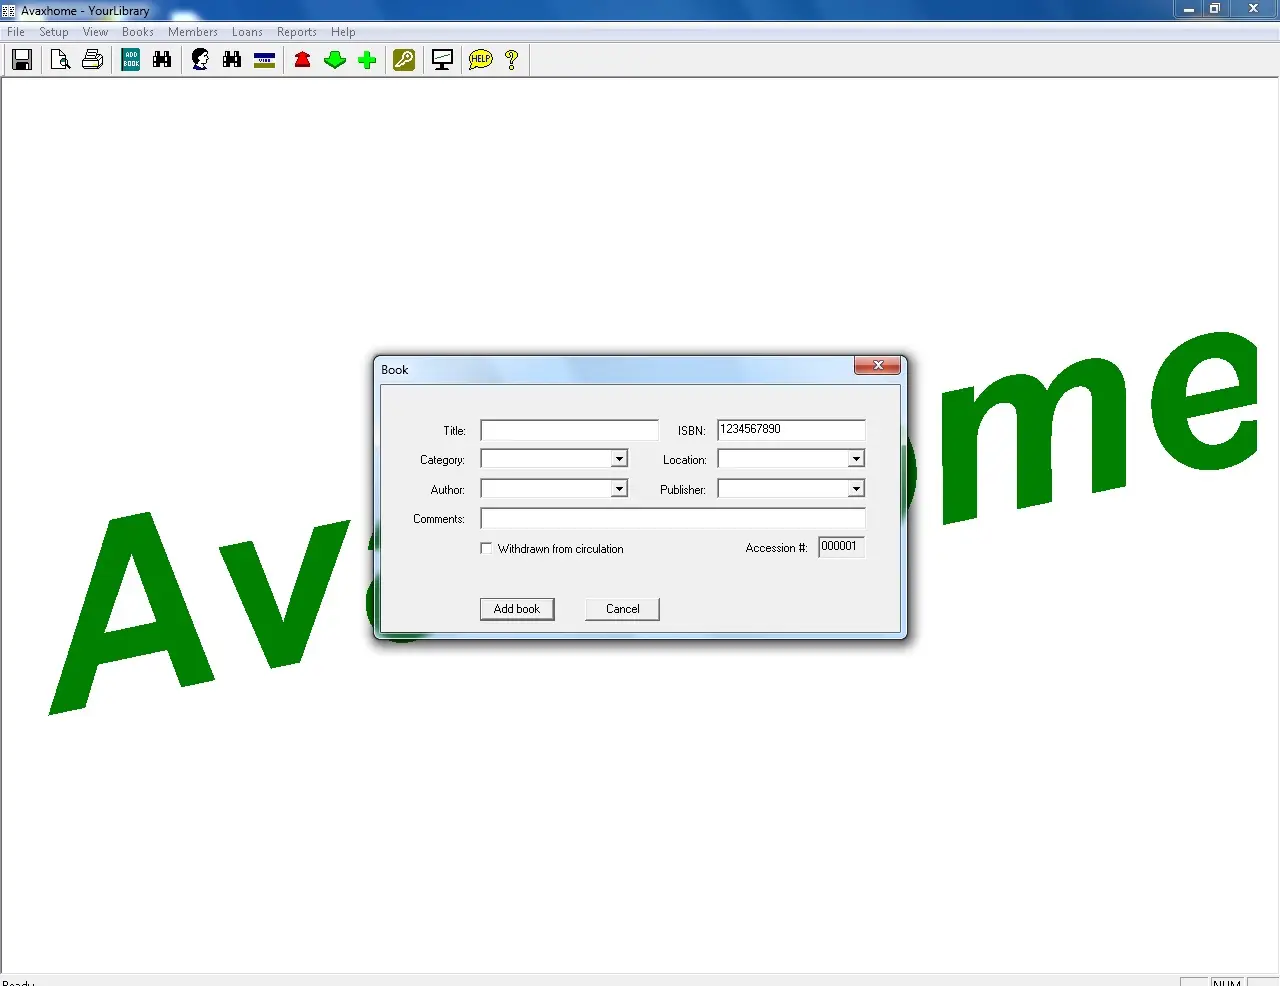
Task: Click the Save floppy disk icon
Action: (22, 60)
